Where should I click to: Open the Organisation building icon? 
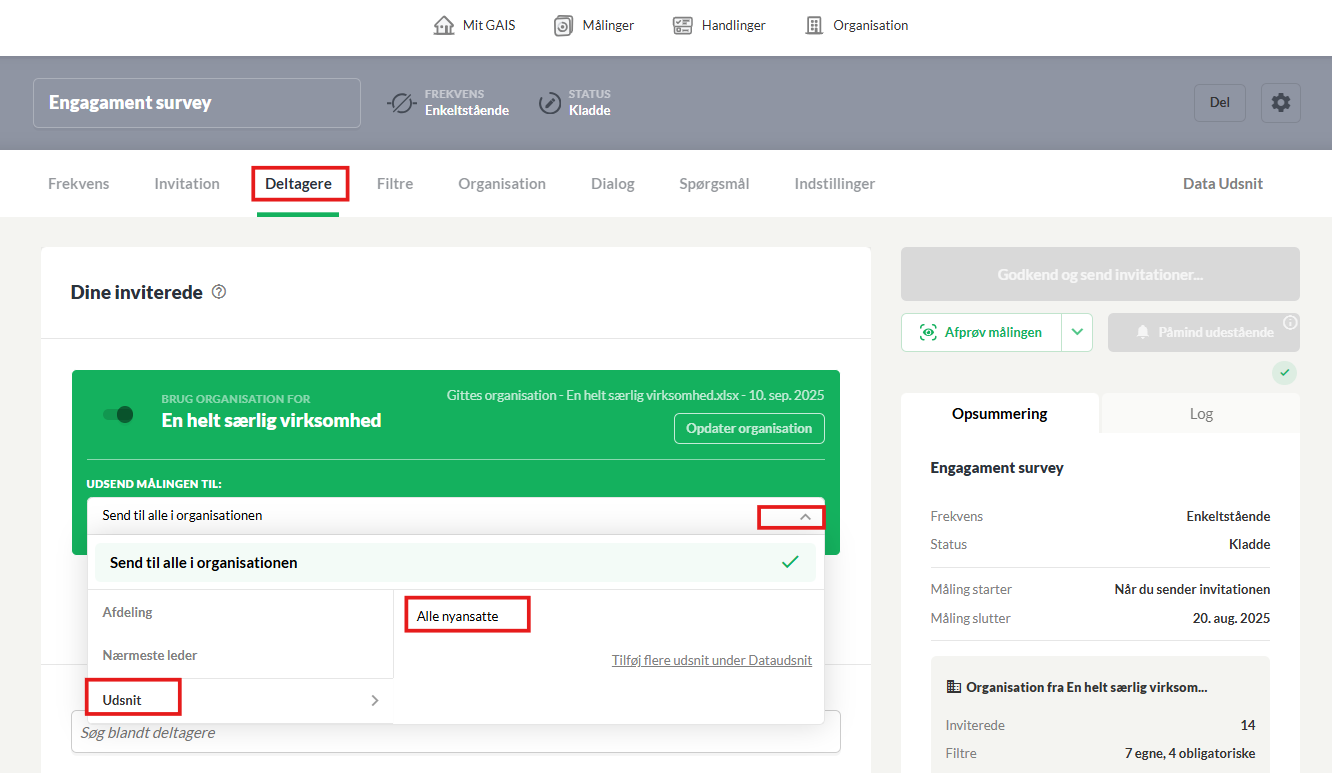[x=814, y=25]
